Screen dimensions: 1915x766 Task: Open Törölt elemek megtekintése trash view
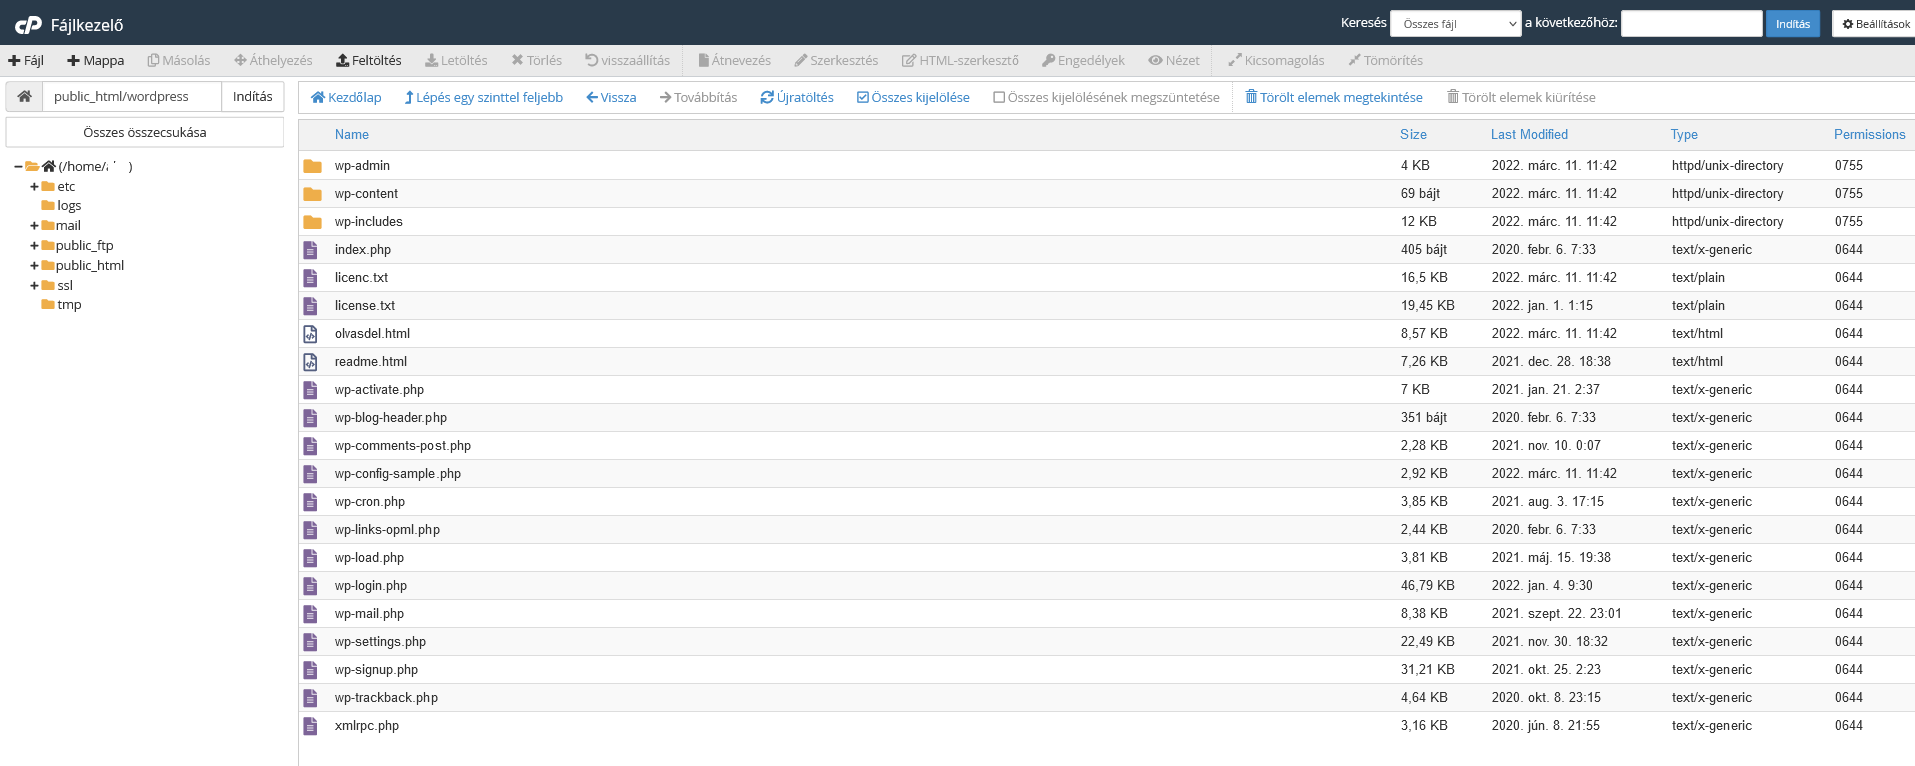coord(1334,97)
